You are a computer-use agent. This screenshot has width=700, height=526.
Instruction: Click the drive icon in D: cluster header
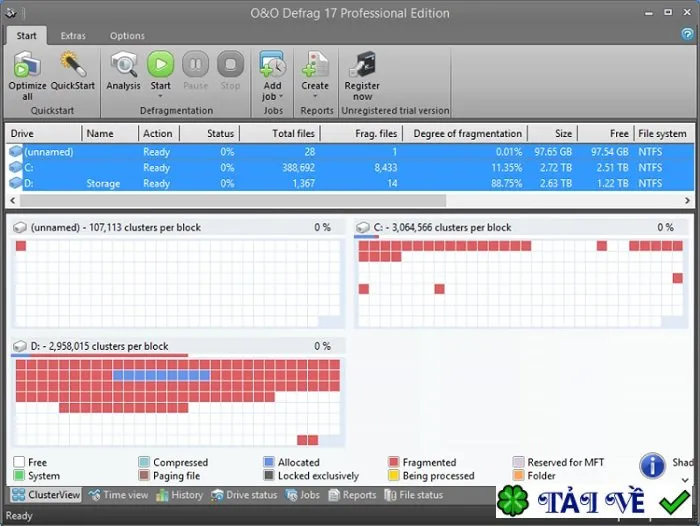20,346
